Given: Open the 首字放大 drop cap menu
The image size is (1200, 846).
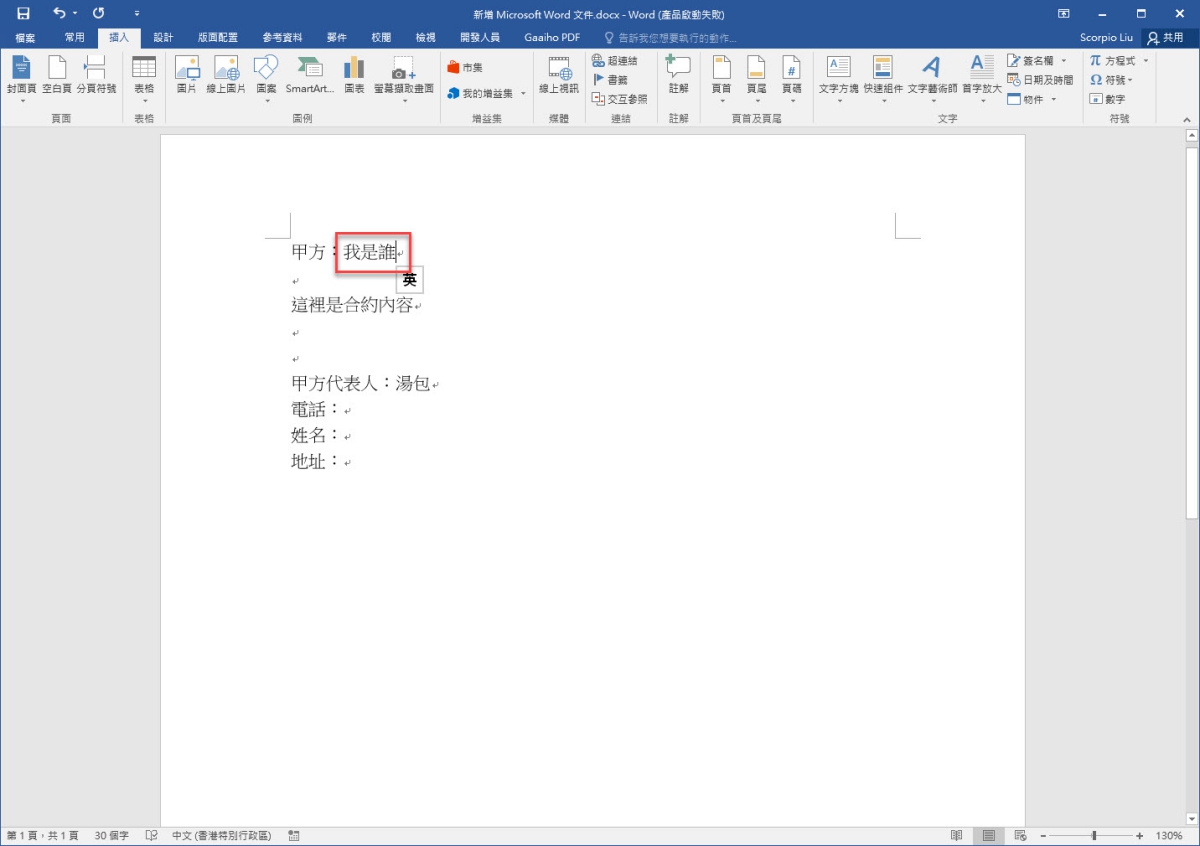Looking at the screenshot, I should pyautogui.click(x=982, y=79).
